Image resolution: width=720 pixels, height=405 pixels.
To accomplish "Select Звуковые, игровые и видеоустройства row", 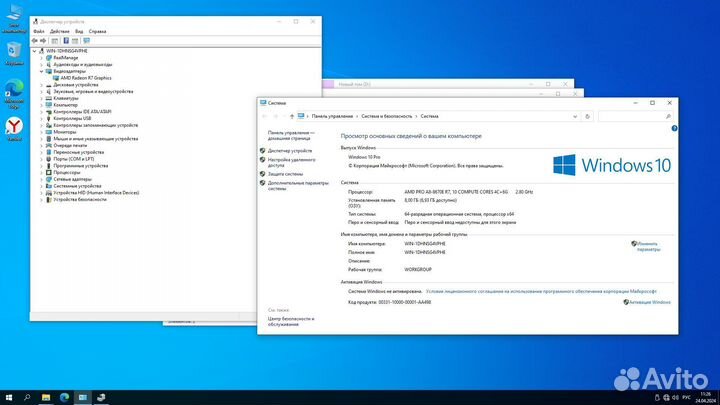I will click(x=93, y=92).
